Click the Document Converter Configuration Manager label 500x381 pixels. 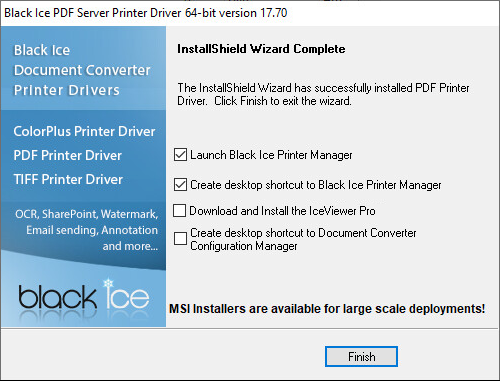pyautogui.click(x=303, y=239)
